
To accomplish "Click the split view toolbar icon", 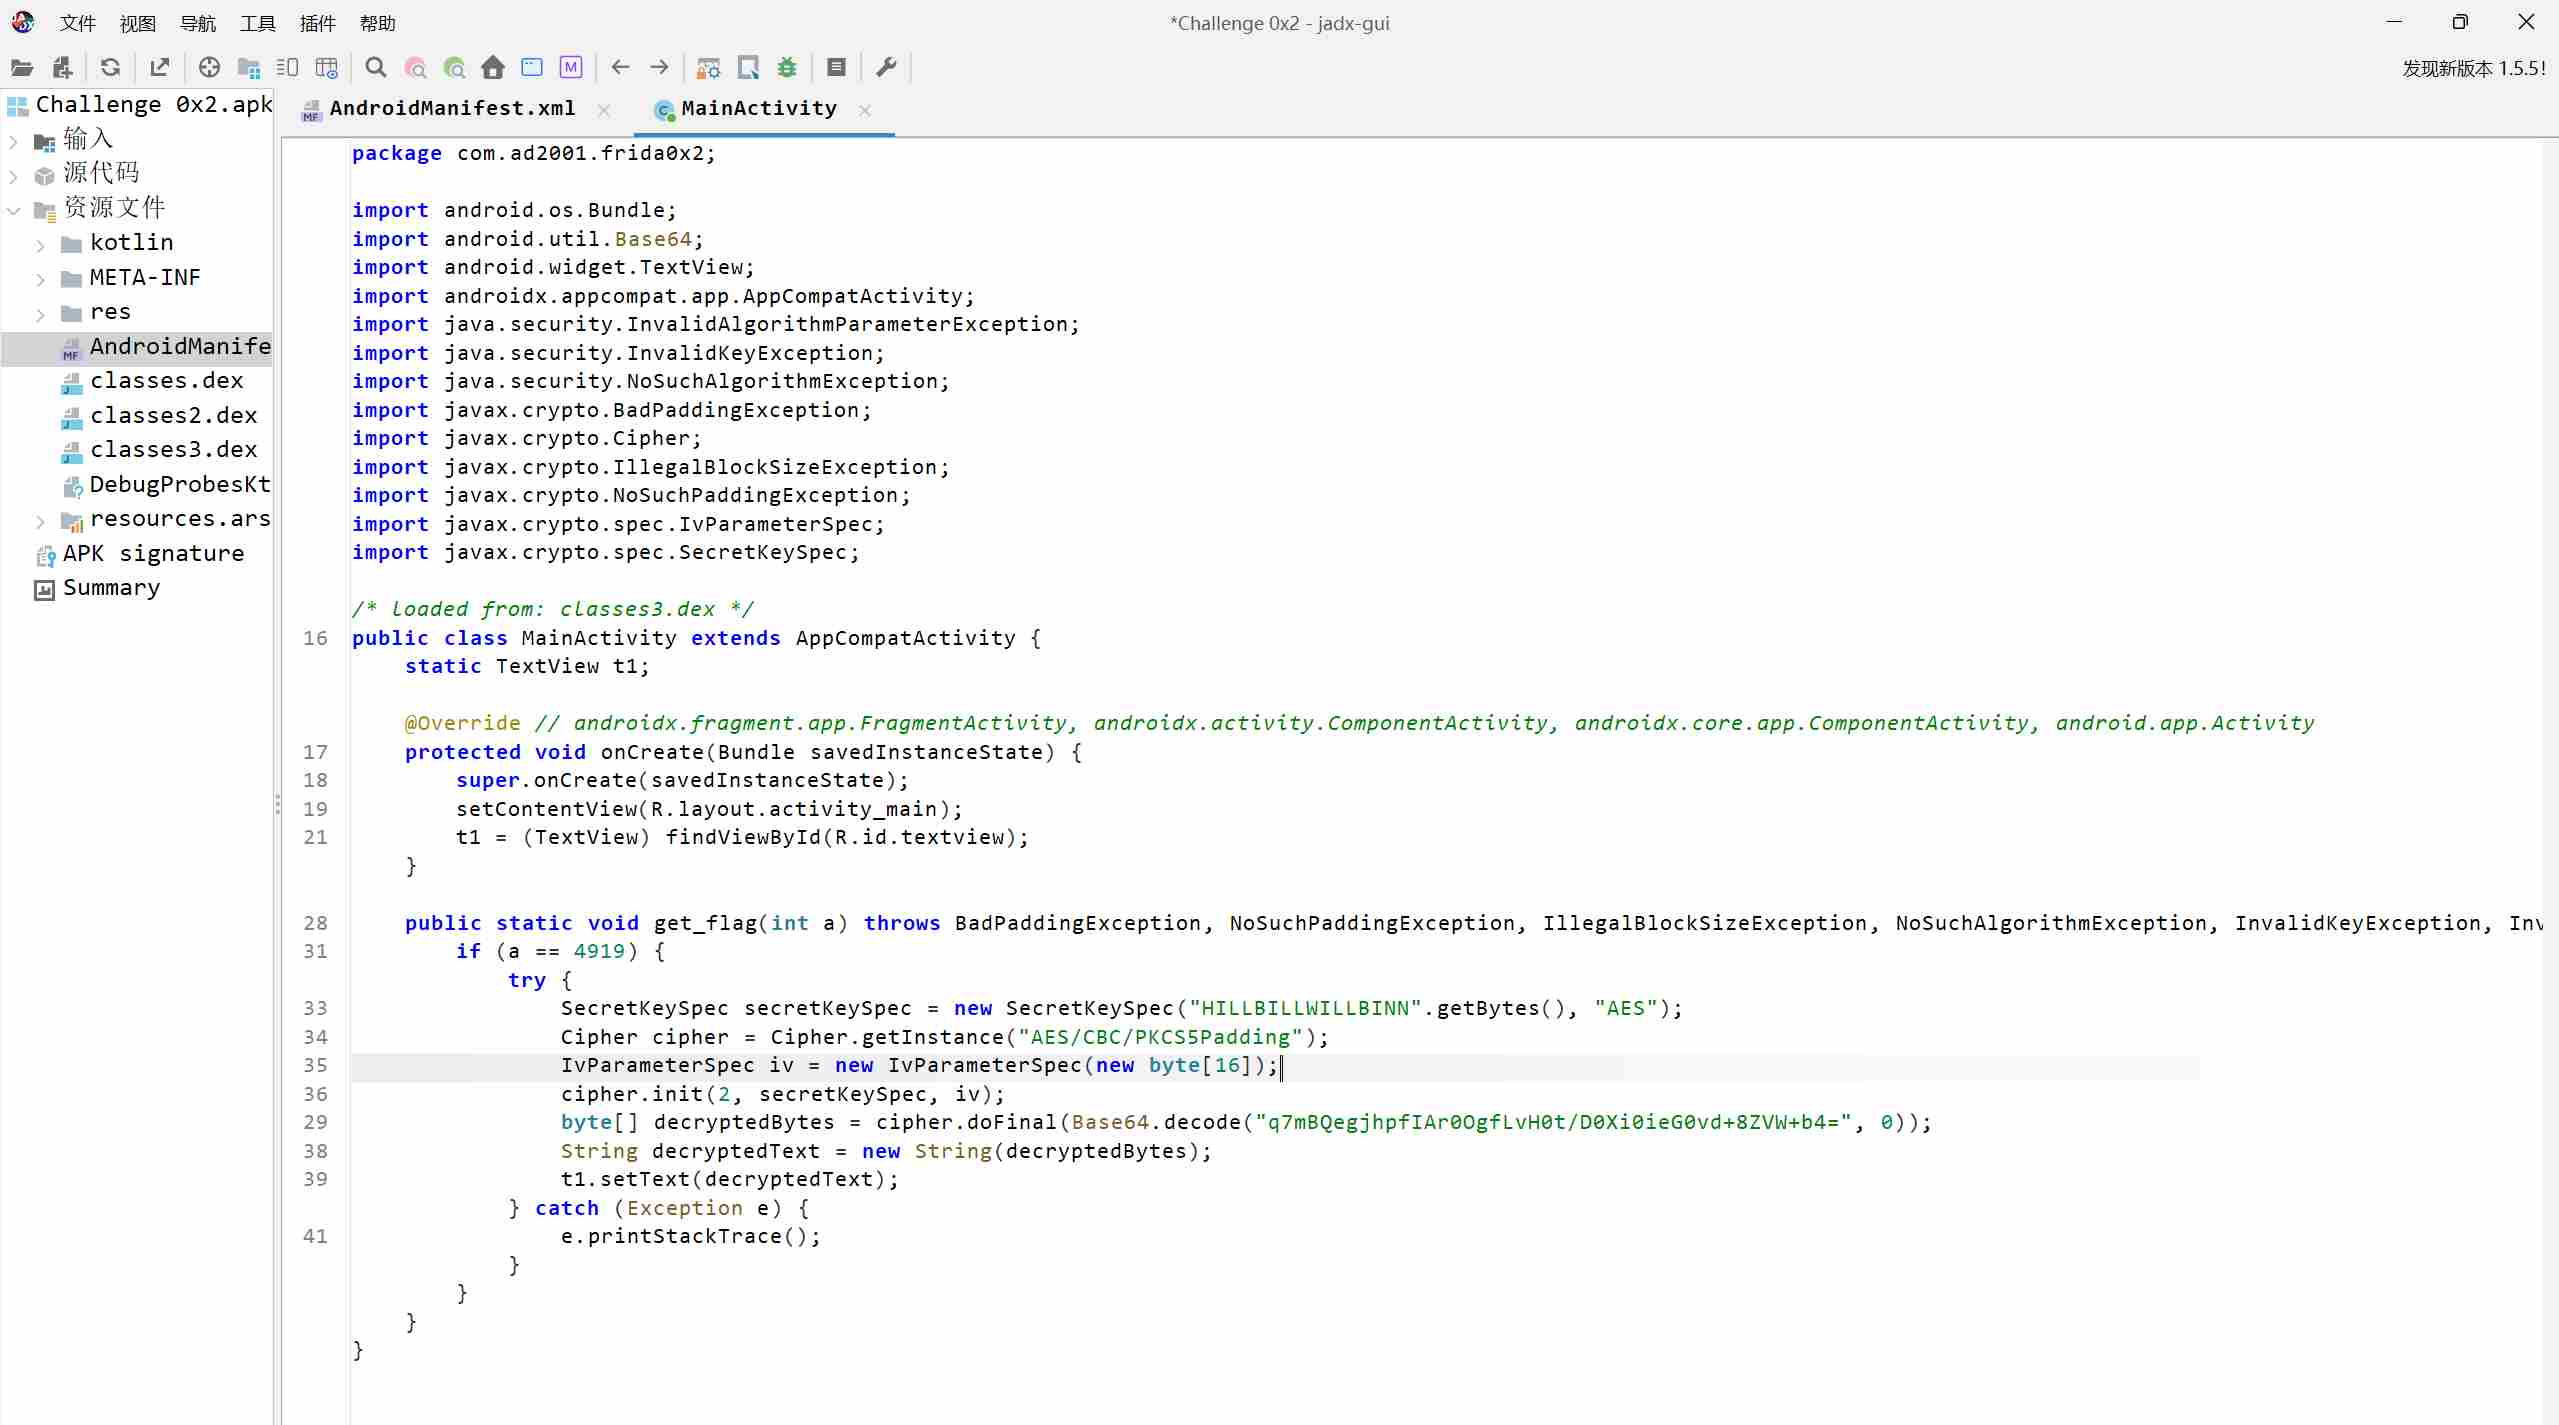I will (287, 68).
